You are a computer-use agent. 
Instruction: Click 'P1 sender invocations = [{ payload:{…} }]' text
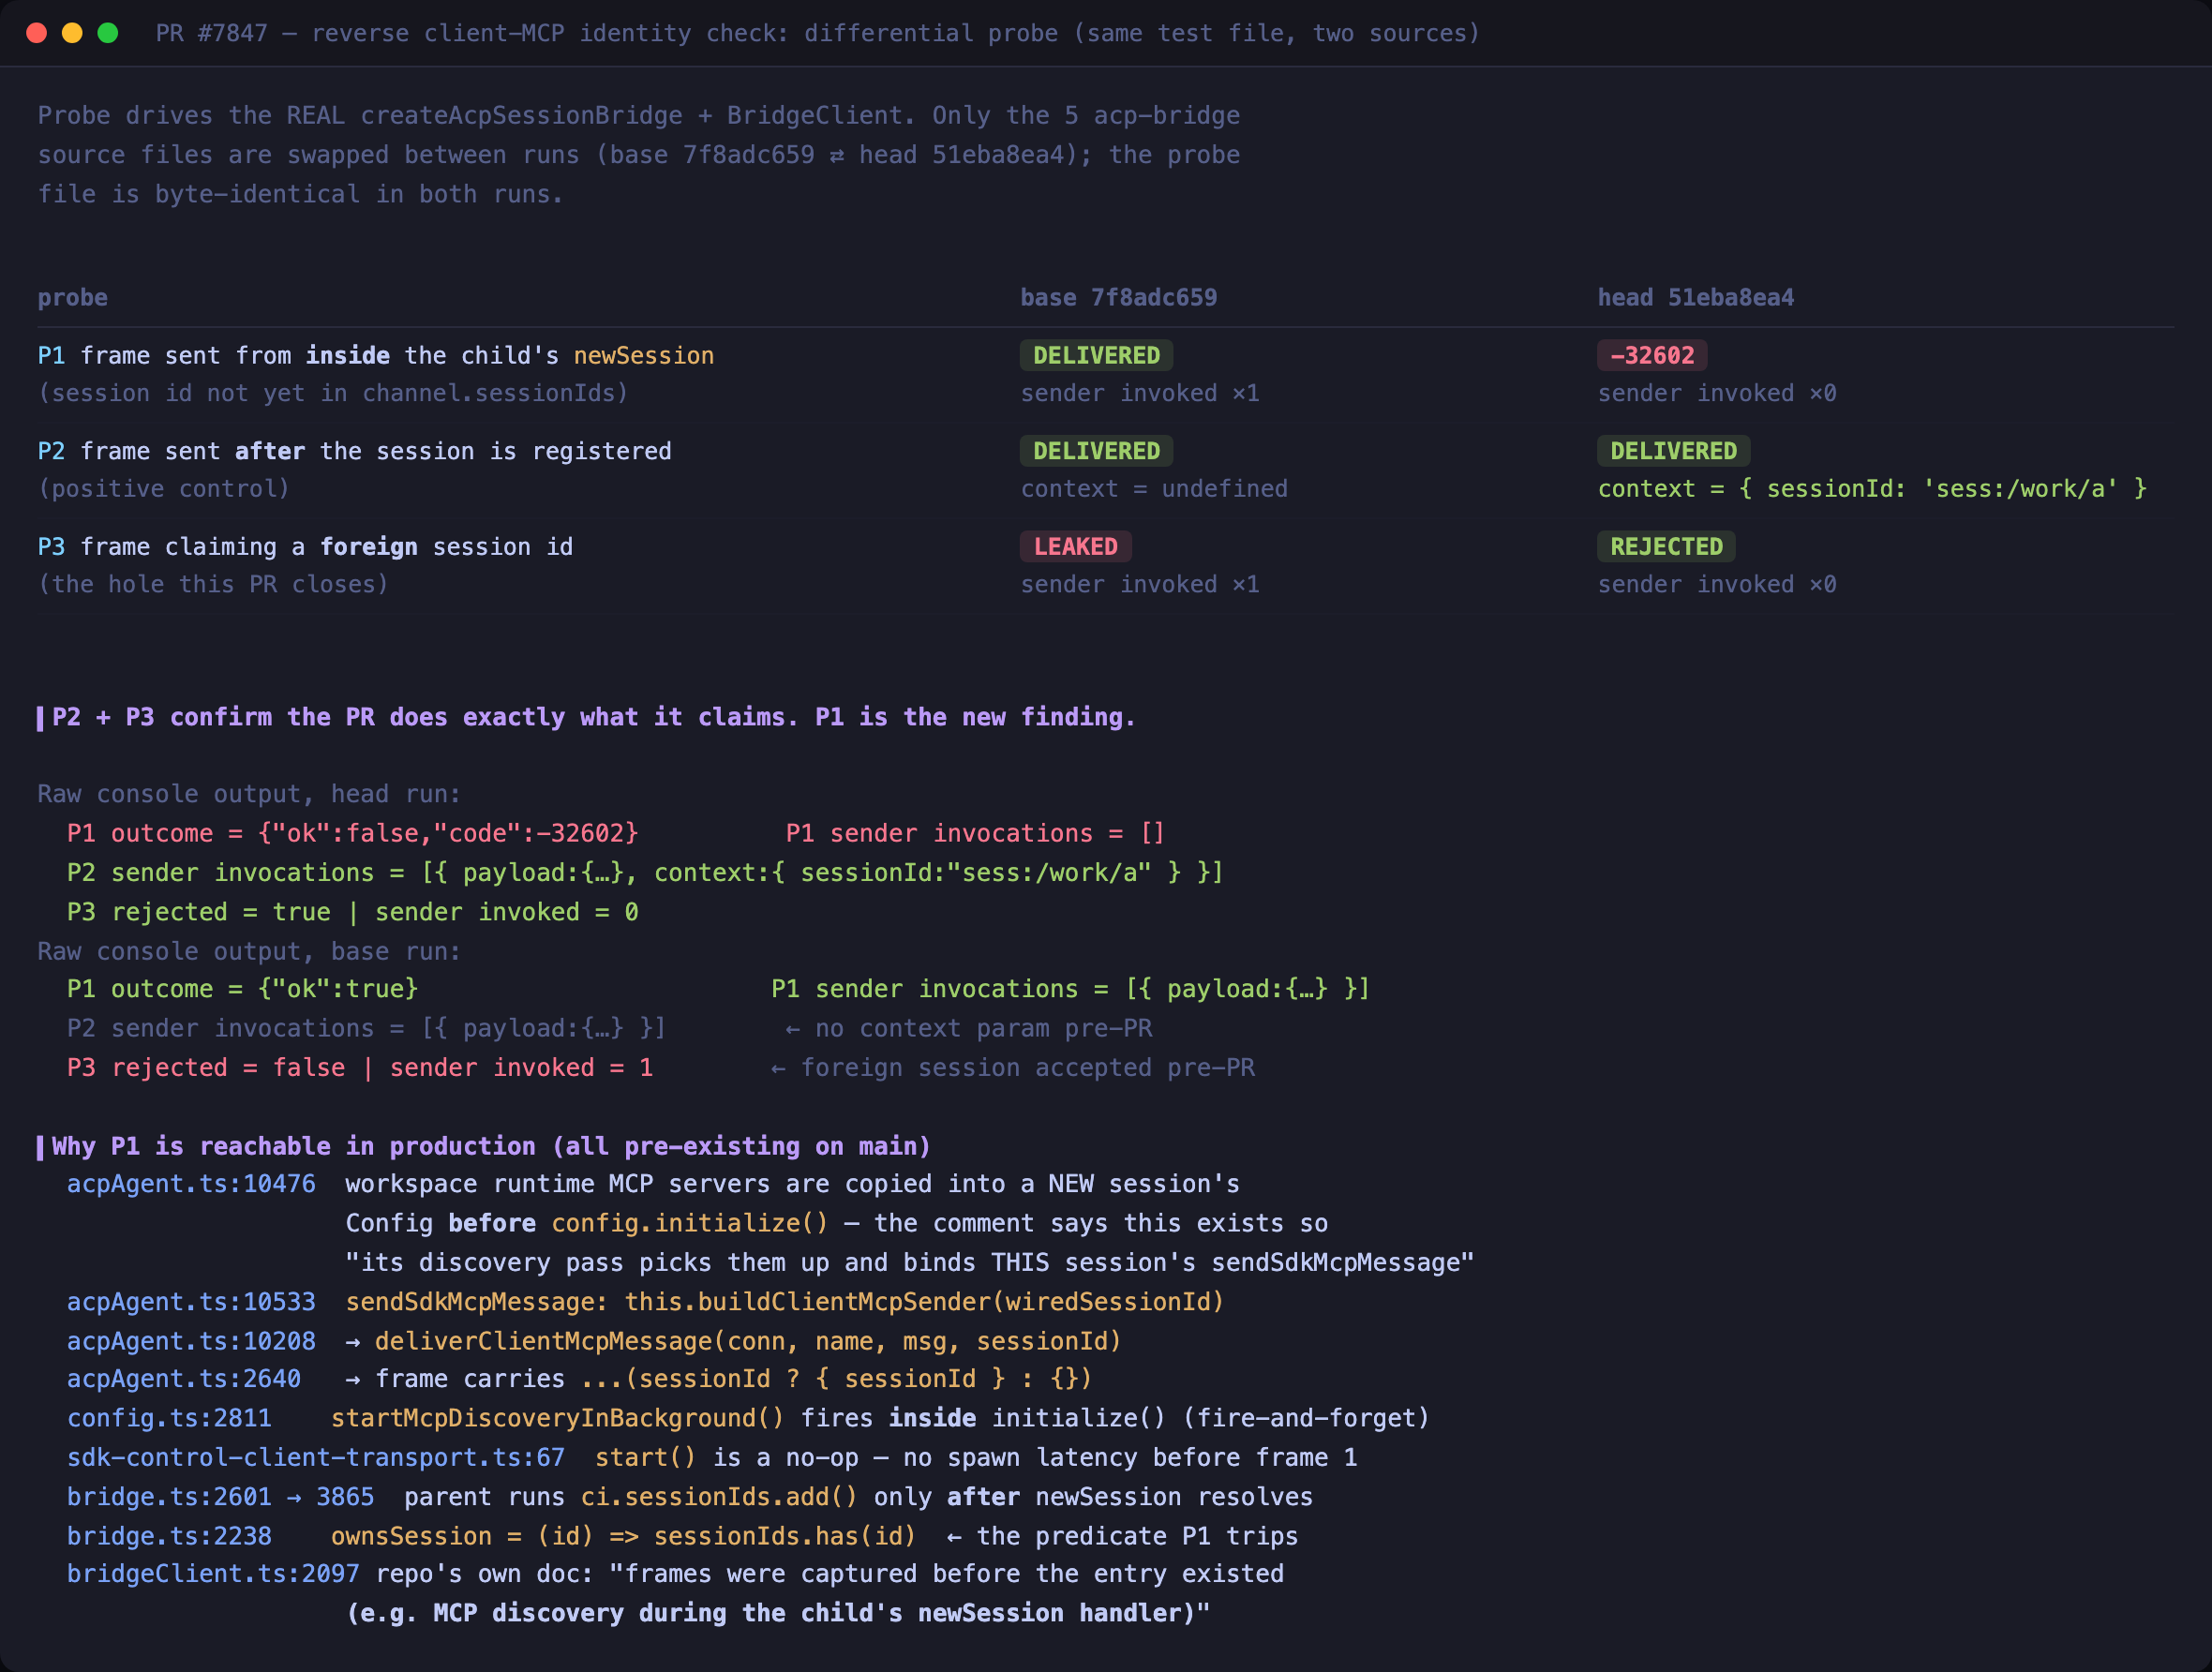click(1070, 989)
